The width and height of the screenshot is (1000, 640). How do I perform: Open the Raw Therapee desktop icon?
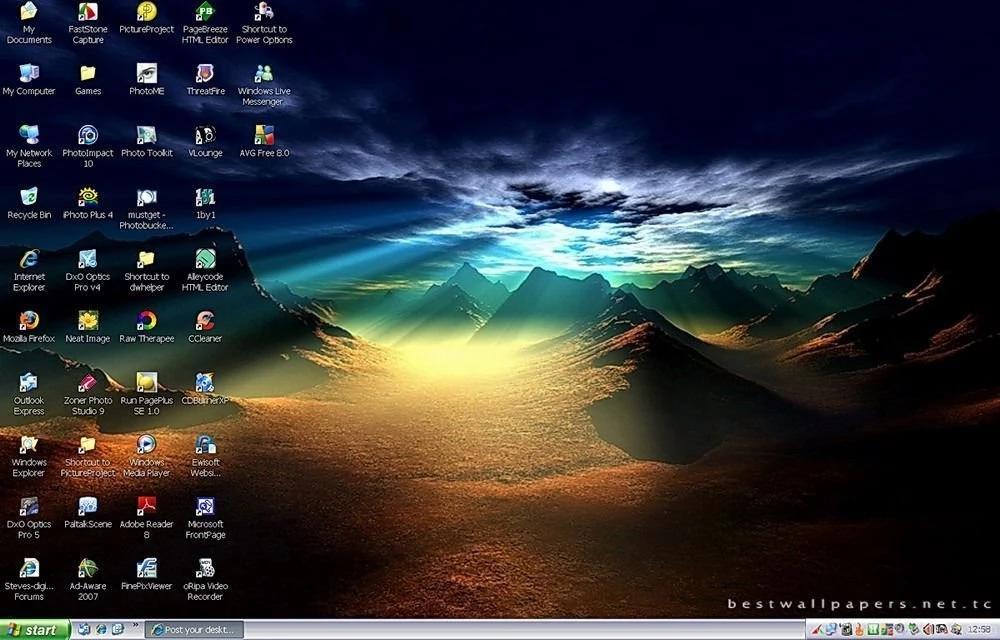point(146,321)
